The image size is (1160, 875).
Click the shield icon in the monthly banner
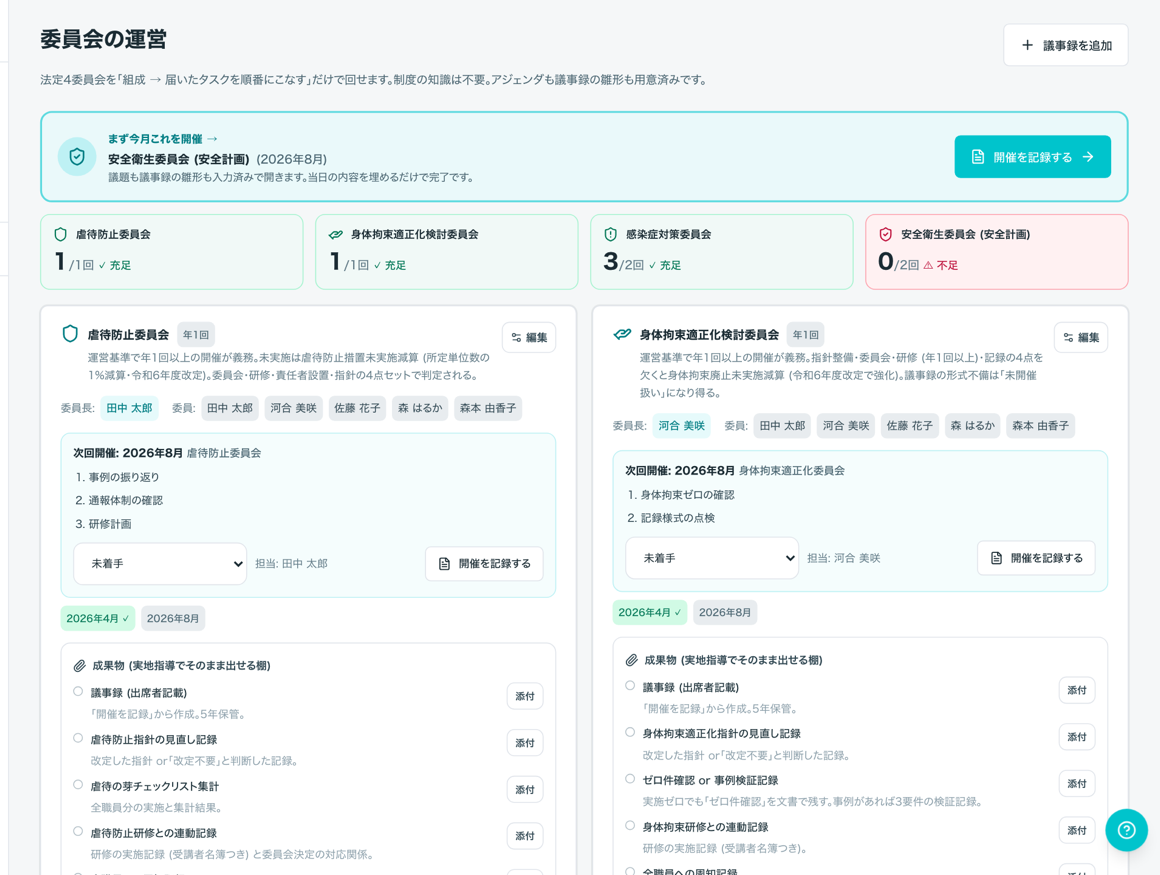(77, 156)
